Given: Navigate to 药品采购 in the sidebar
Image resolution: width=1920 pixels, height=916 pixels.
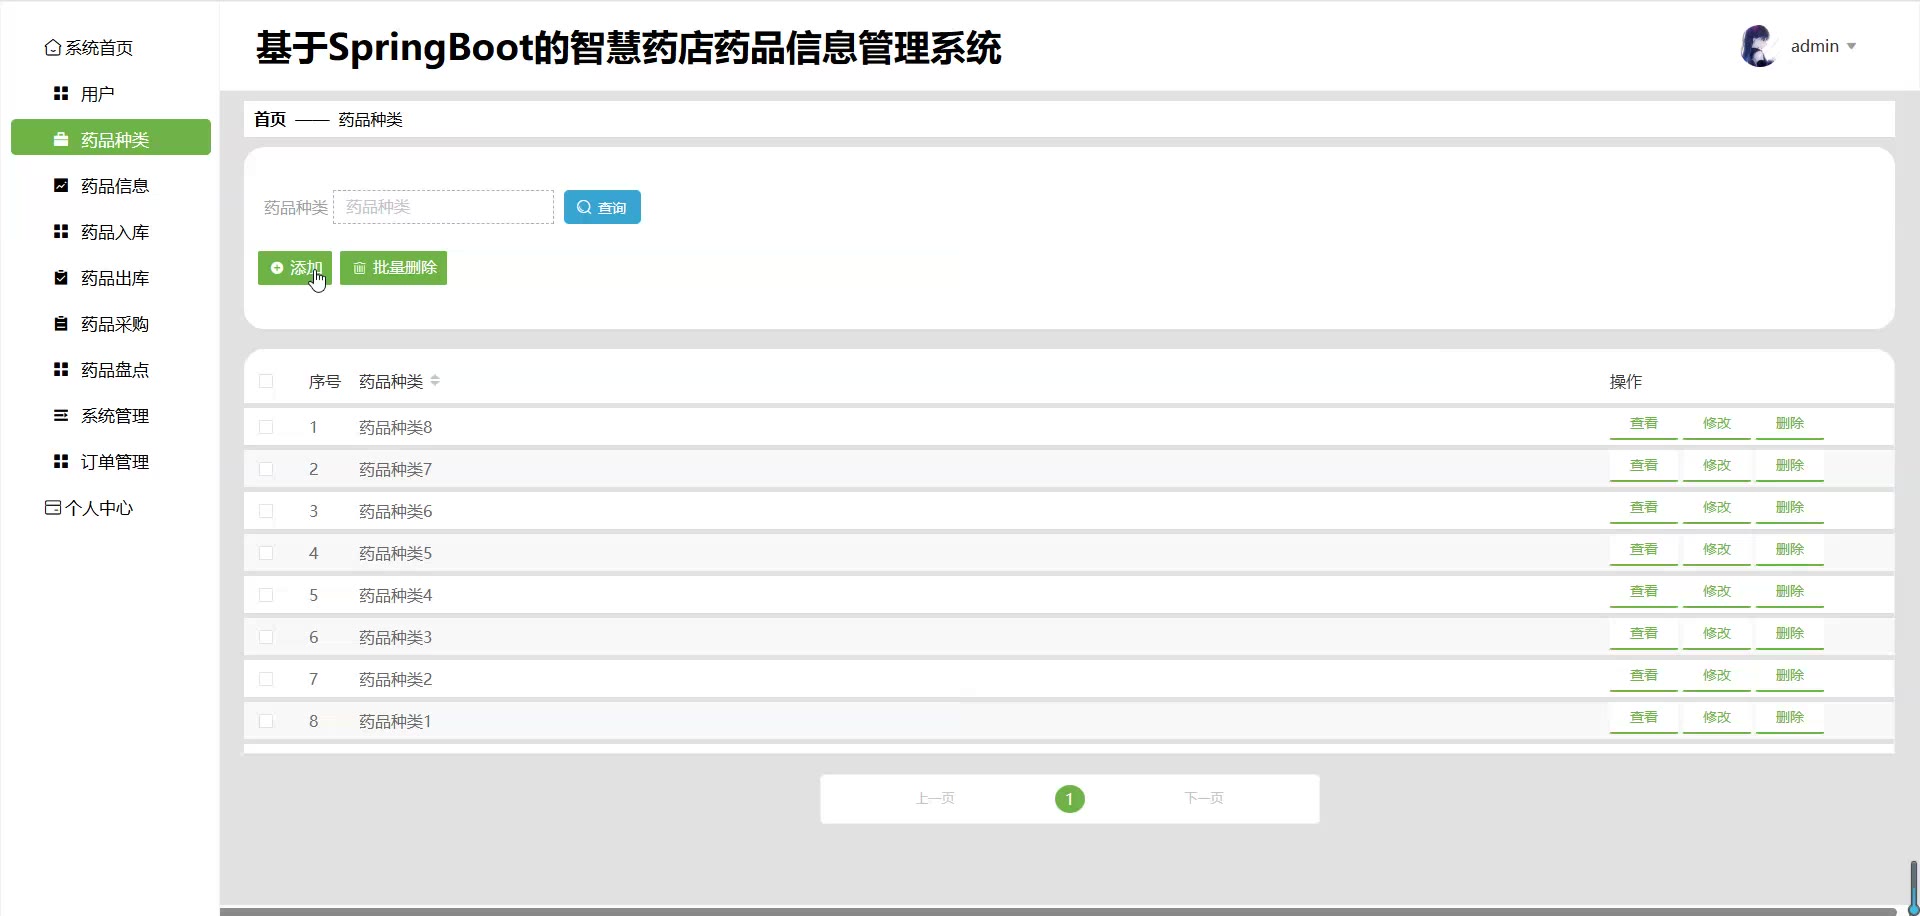Looking at the screenshot, I should coord(111,324).
